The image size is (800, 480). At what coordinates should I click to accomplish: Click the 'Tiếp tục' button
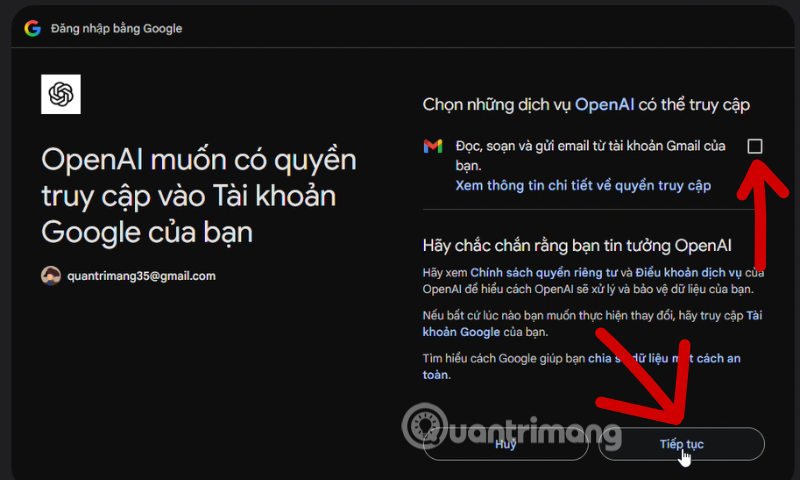(x=681, y=444)
